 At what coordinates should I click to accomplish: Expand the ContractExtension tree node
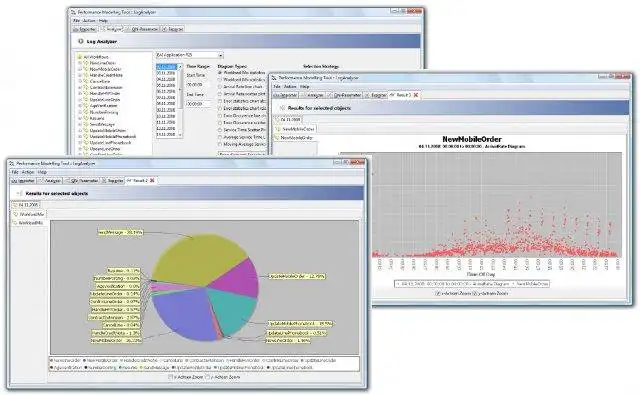pos(80,88)
